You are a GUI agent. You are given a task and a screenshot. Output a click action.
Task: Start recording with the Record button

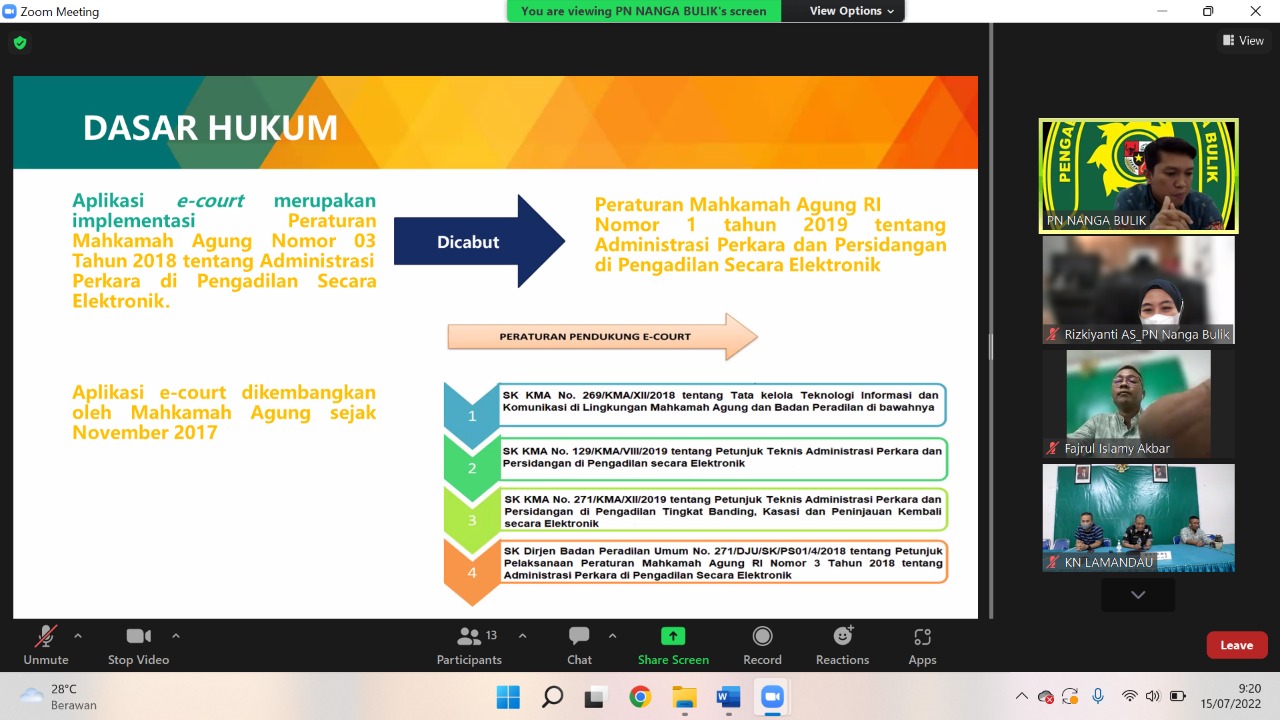pos(762,645)
